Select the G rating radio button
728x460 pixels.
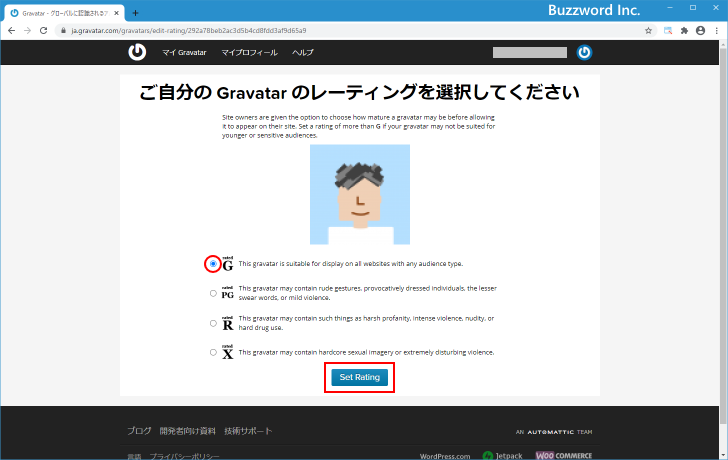coord(213,264)
